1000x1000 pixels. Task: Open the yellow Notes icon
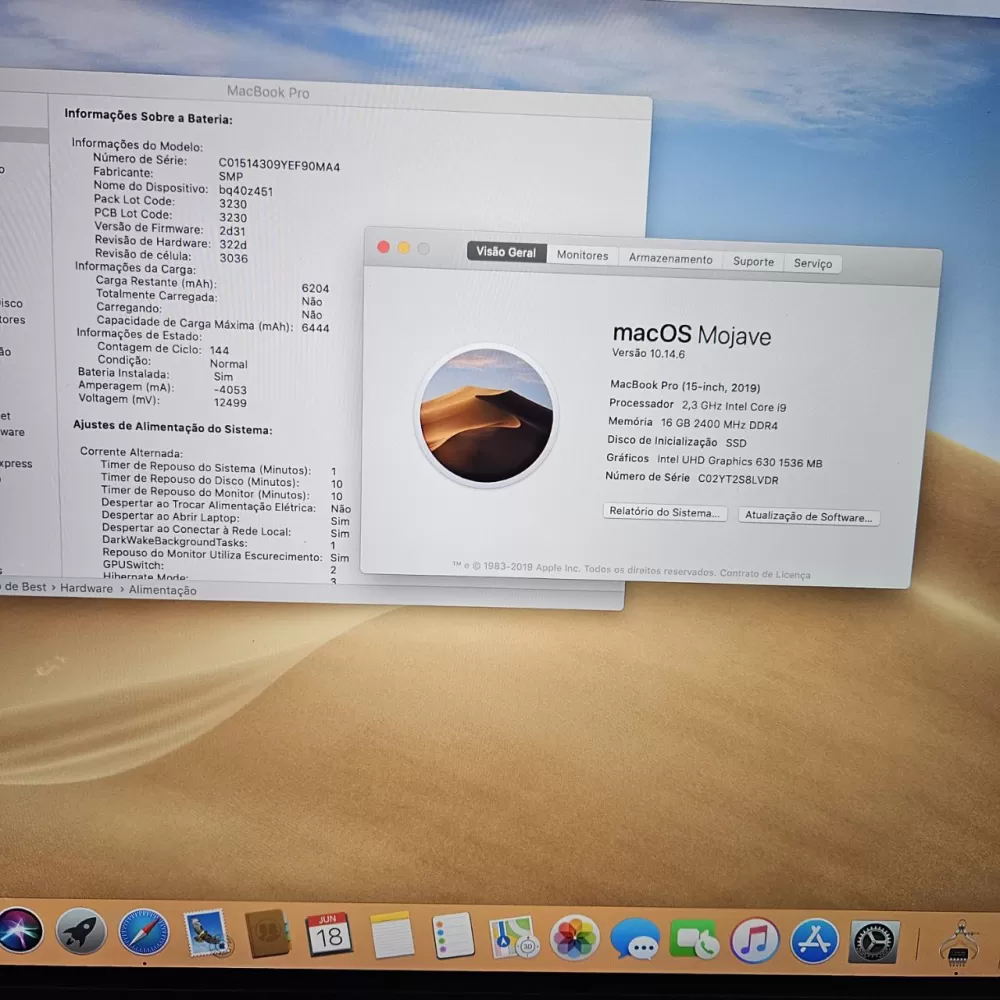[x=392, y=935]
